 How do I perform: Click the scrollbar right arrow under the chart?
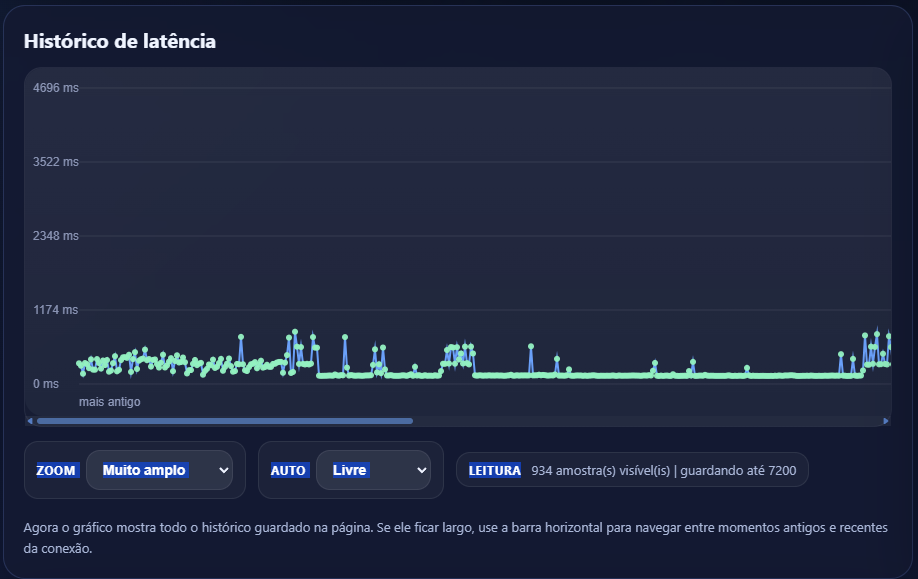(x=886, y=421)
